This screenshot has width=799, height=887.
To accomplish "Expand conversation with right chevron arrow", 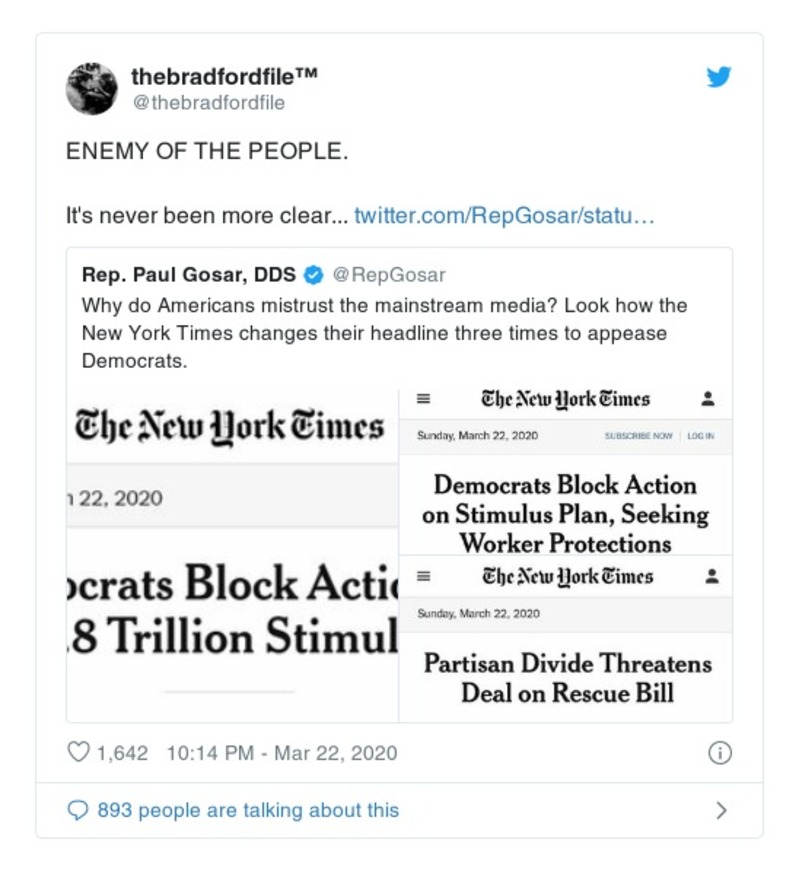I will pos(721,811).
